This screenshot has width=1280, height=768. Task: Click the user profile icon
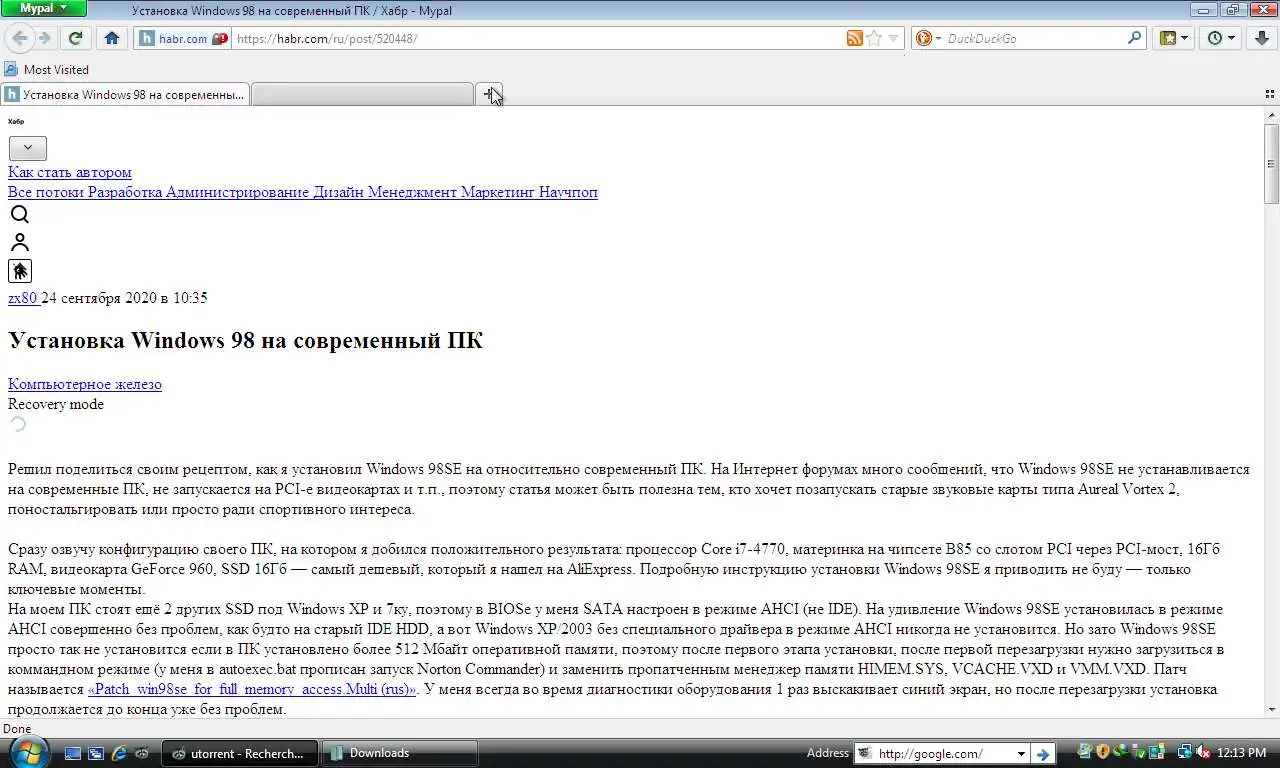pyautogui.click(x=19, y=242)
